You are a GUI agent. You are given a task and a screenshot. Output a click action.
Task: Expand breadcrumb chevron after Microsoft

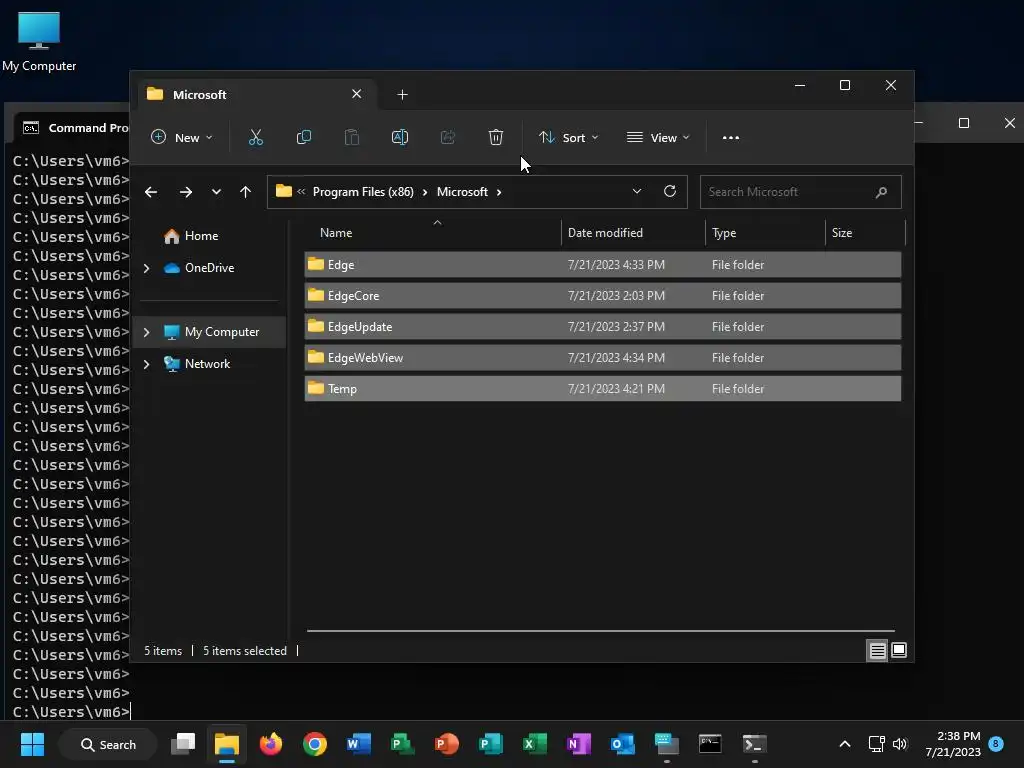tap(499, 192)
